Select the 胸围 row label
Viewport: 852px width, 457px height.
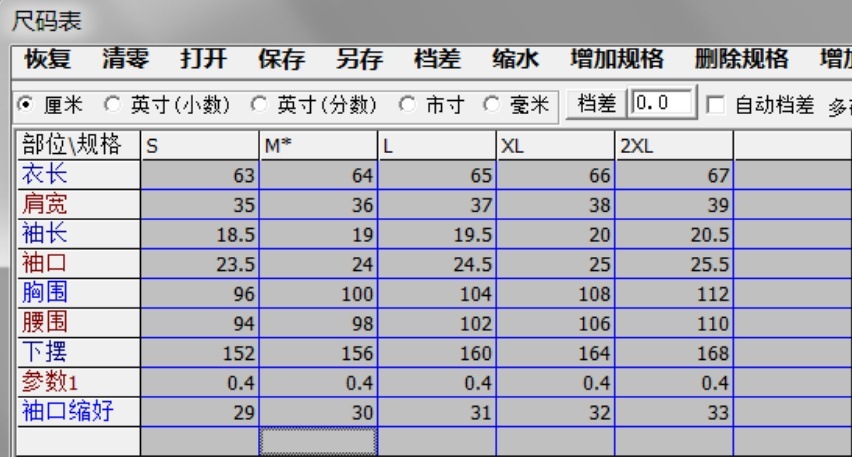pos(79,293)
